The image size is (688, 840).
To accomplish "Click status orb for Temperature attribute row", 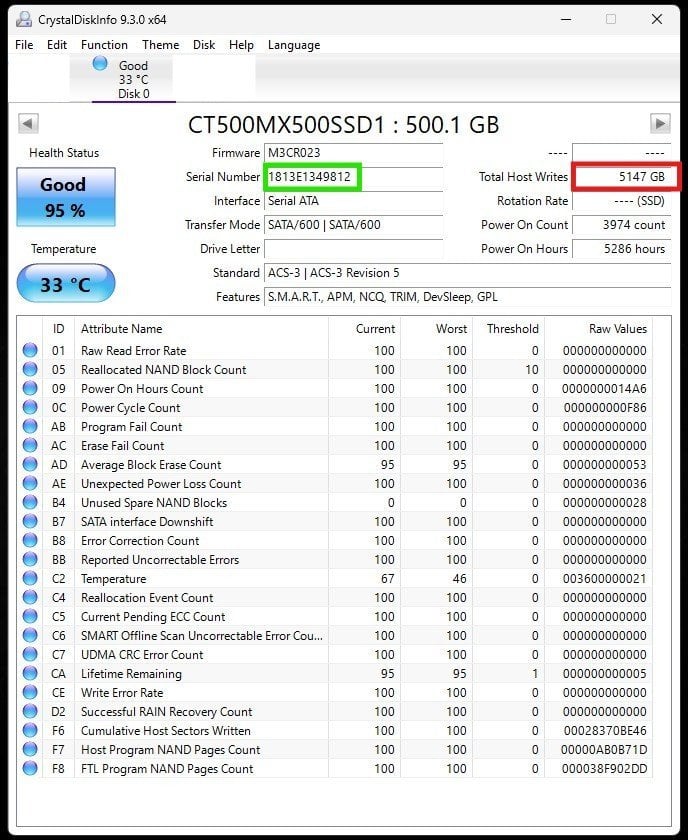I will 30,579.
